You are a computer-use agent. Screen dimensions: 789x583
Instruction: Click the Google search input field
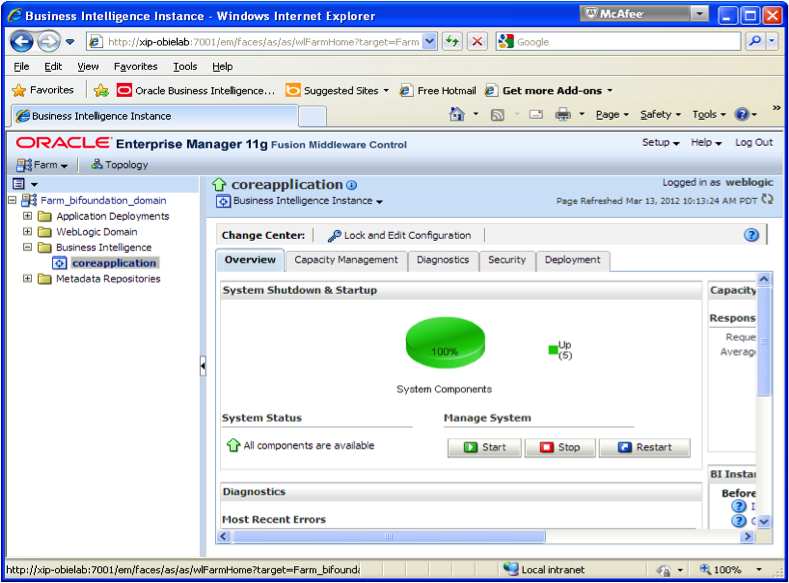click(626, 42)
